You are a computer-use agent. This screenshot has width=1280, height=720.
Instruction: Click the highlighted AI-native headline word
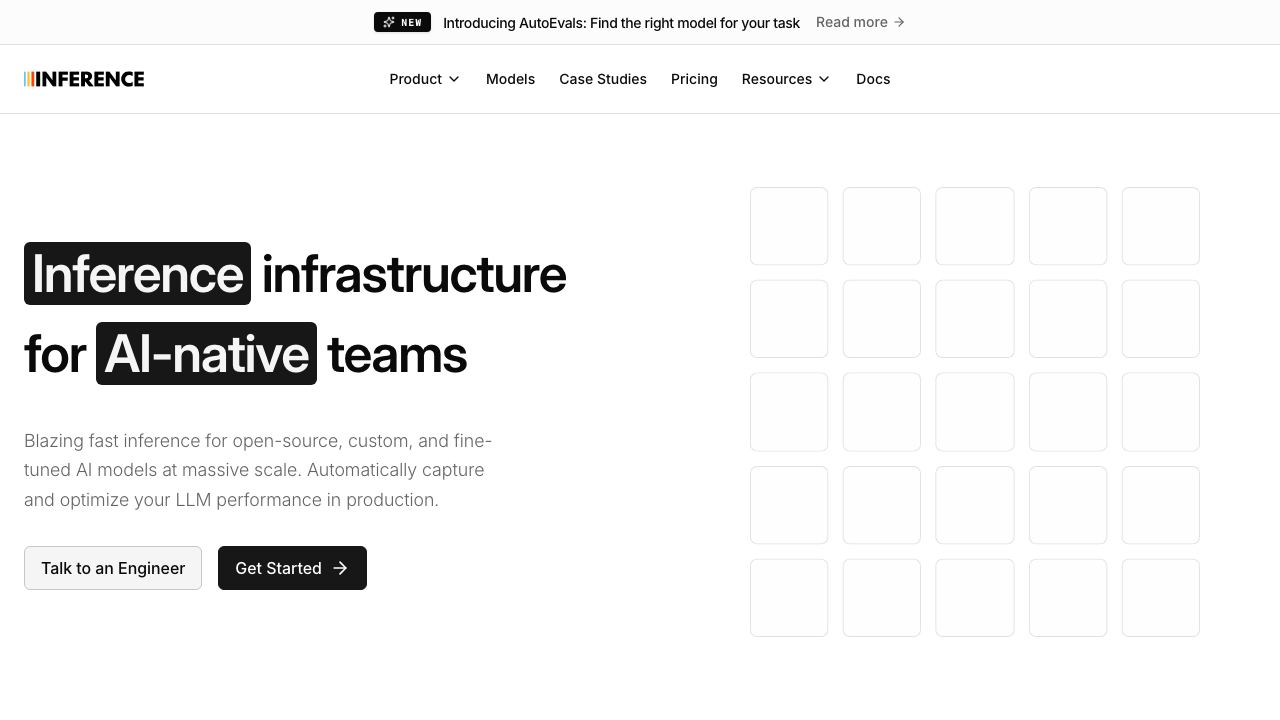coord(206,353)
